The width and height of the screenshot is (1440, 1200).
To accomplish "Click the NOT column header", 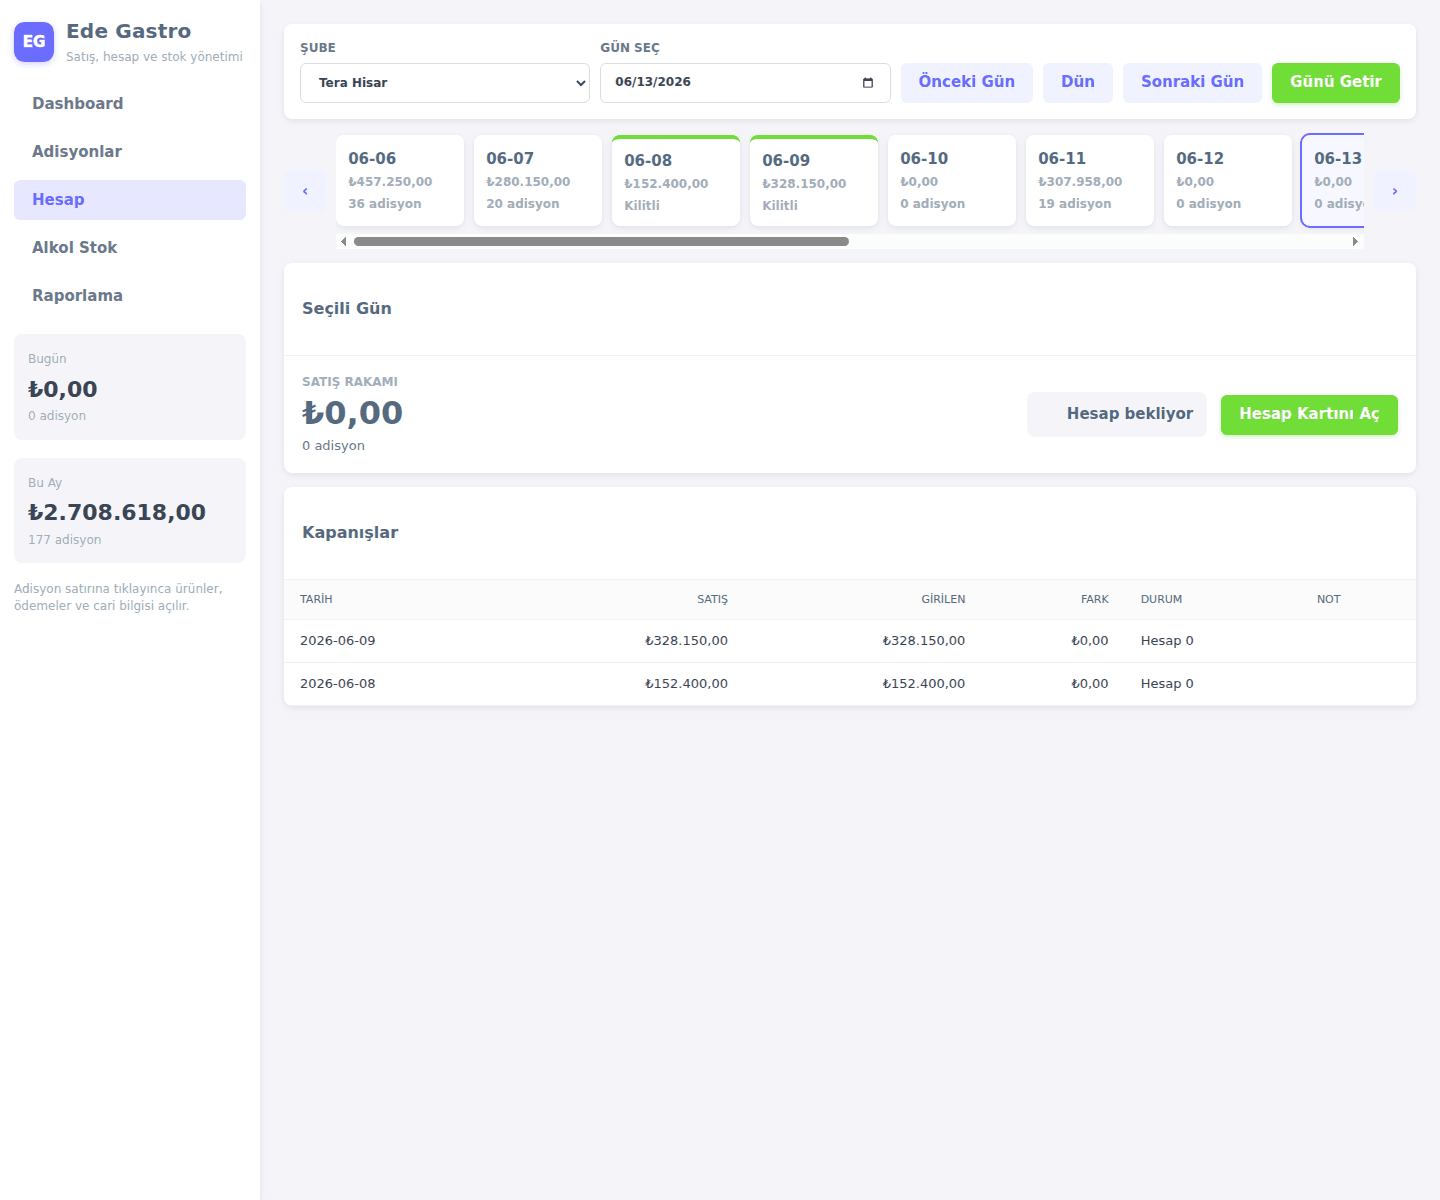I will pos(1328,600).
